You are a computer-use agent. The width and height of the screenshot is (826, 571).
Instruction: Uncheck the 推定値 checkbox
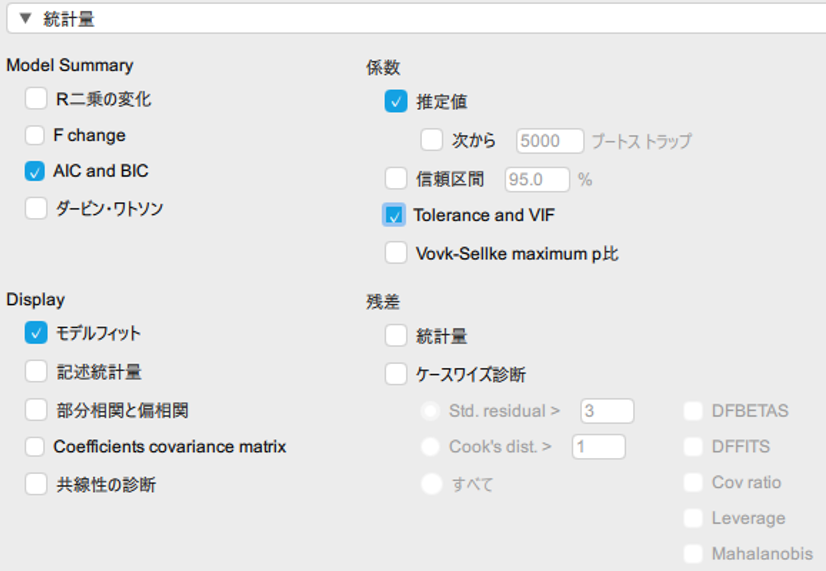click(396, 101)
